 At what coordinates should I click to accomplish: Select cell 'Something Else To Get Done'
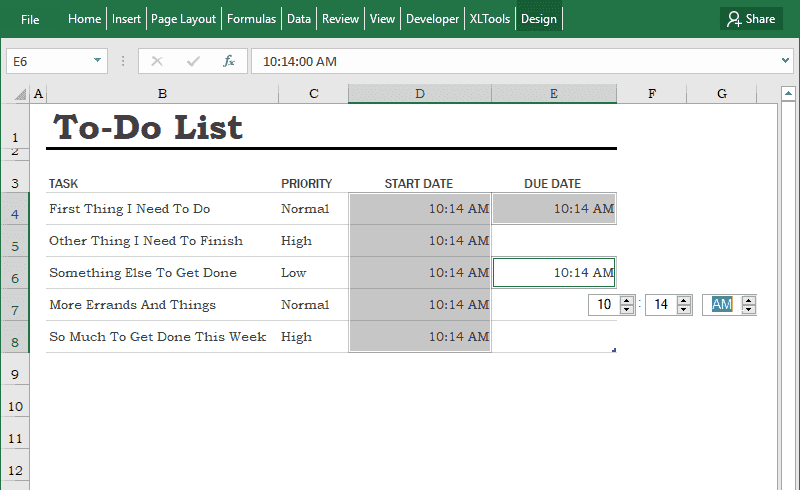[x=162, y=273]
